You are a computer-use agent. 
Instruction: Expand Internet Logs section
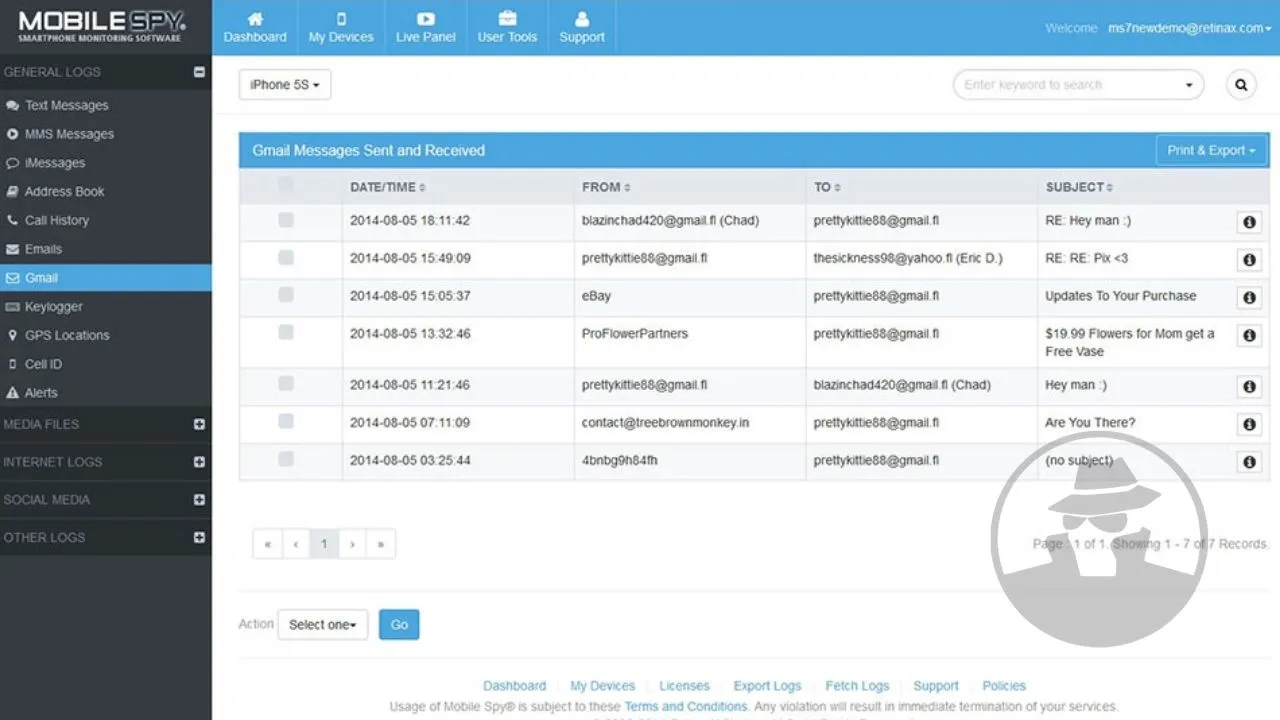[199, 462]
